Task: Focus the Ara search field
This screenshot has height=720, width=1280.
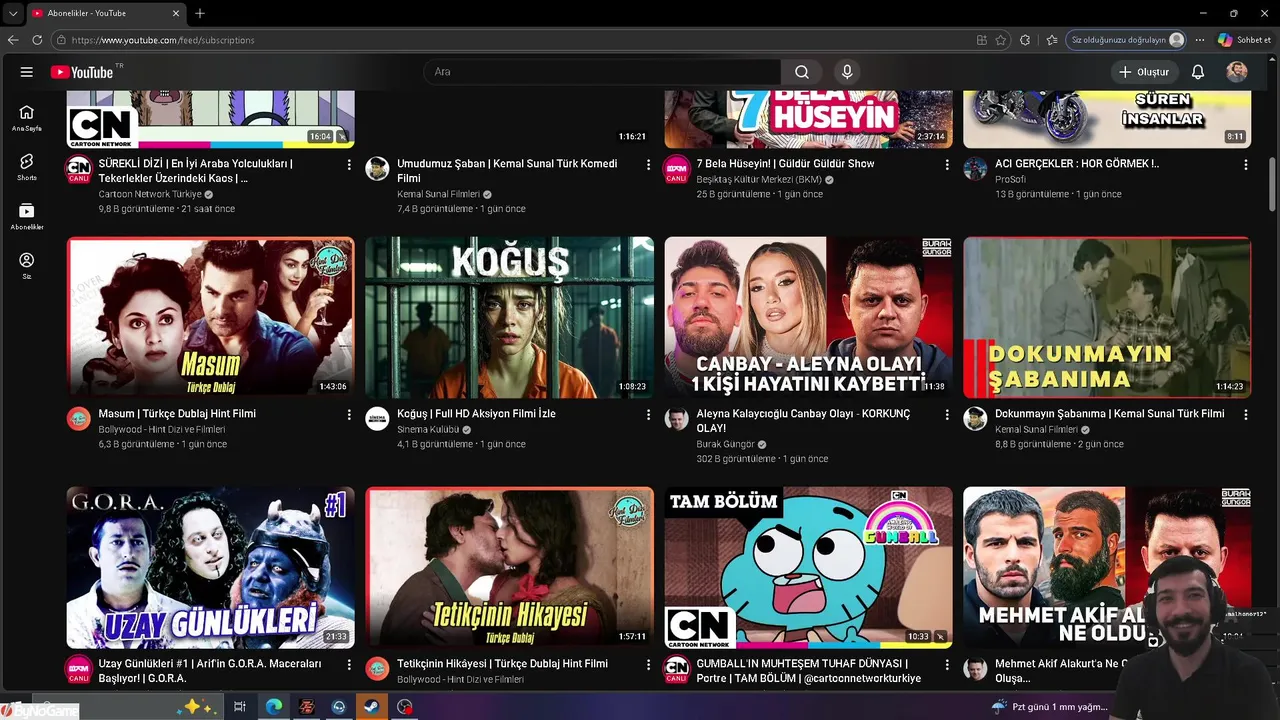Action: (x=602, y=72)
